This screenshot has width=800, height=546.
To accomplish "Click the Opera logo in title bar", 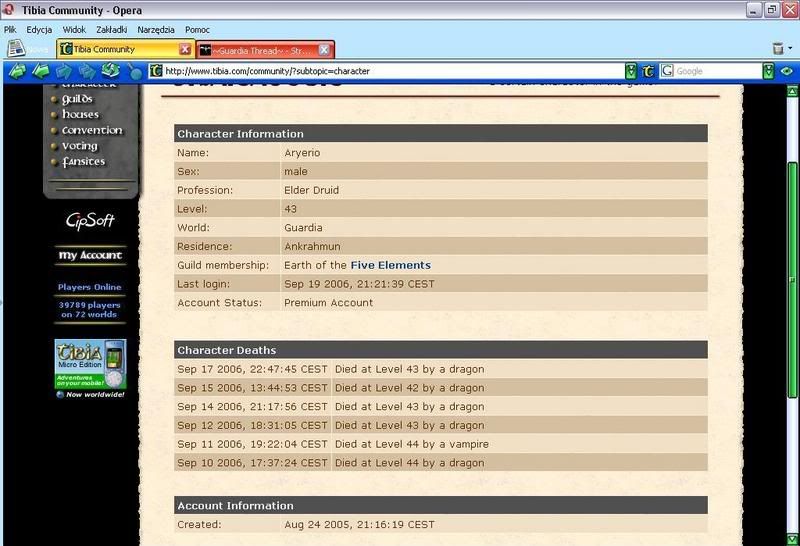I will pyautogui.click(x=8, y=10).
